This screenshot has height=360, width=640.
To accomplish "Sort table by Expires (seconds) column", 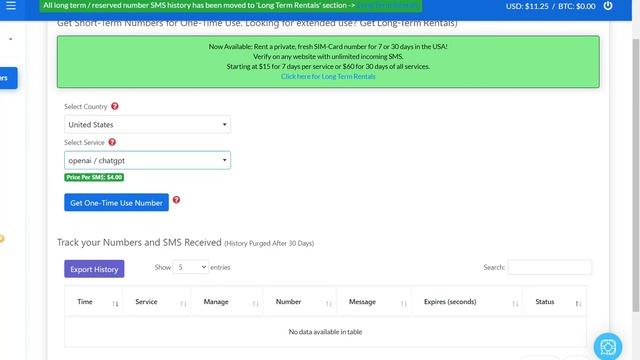I will click(x=467, y=302).
